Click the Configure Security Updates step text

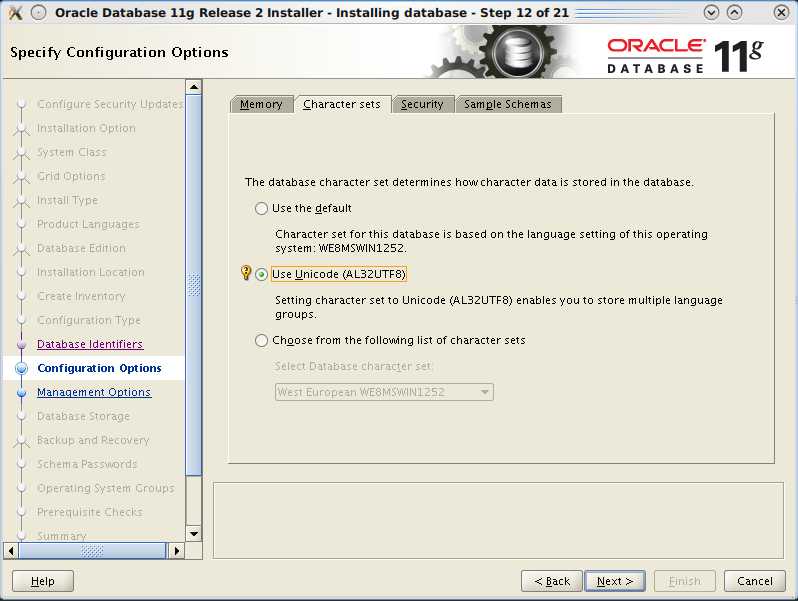(110, 104)
